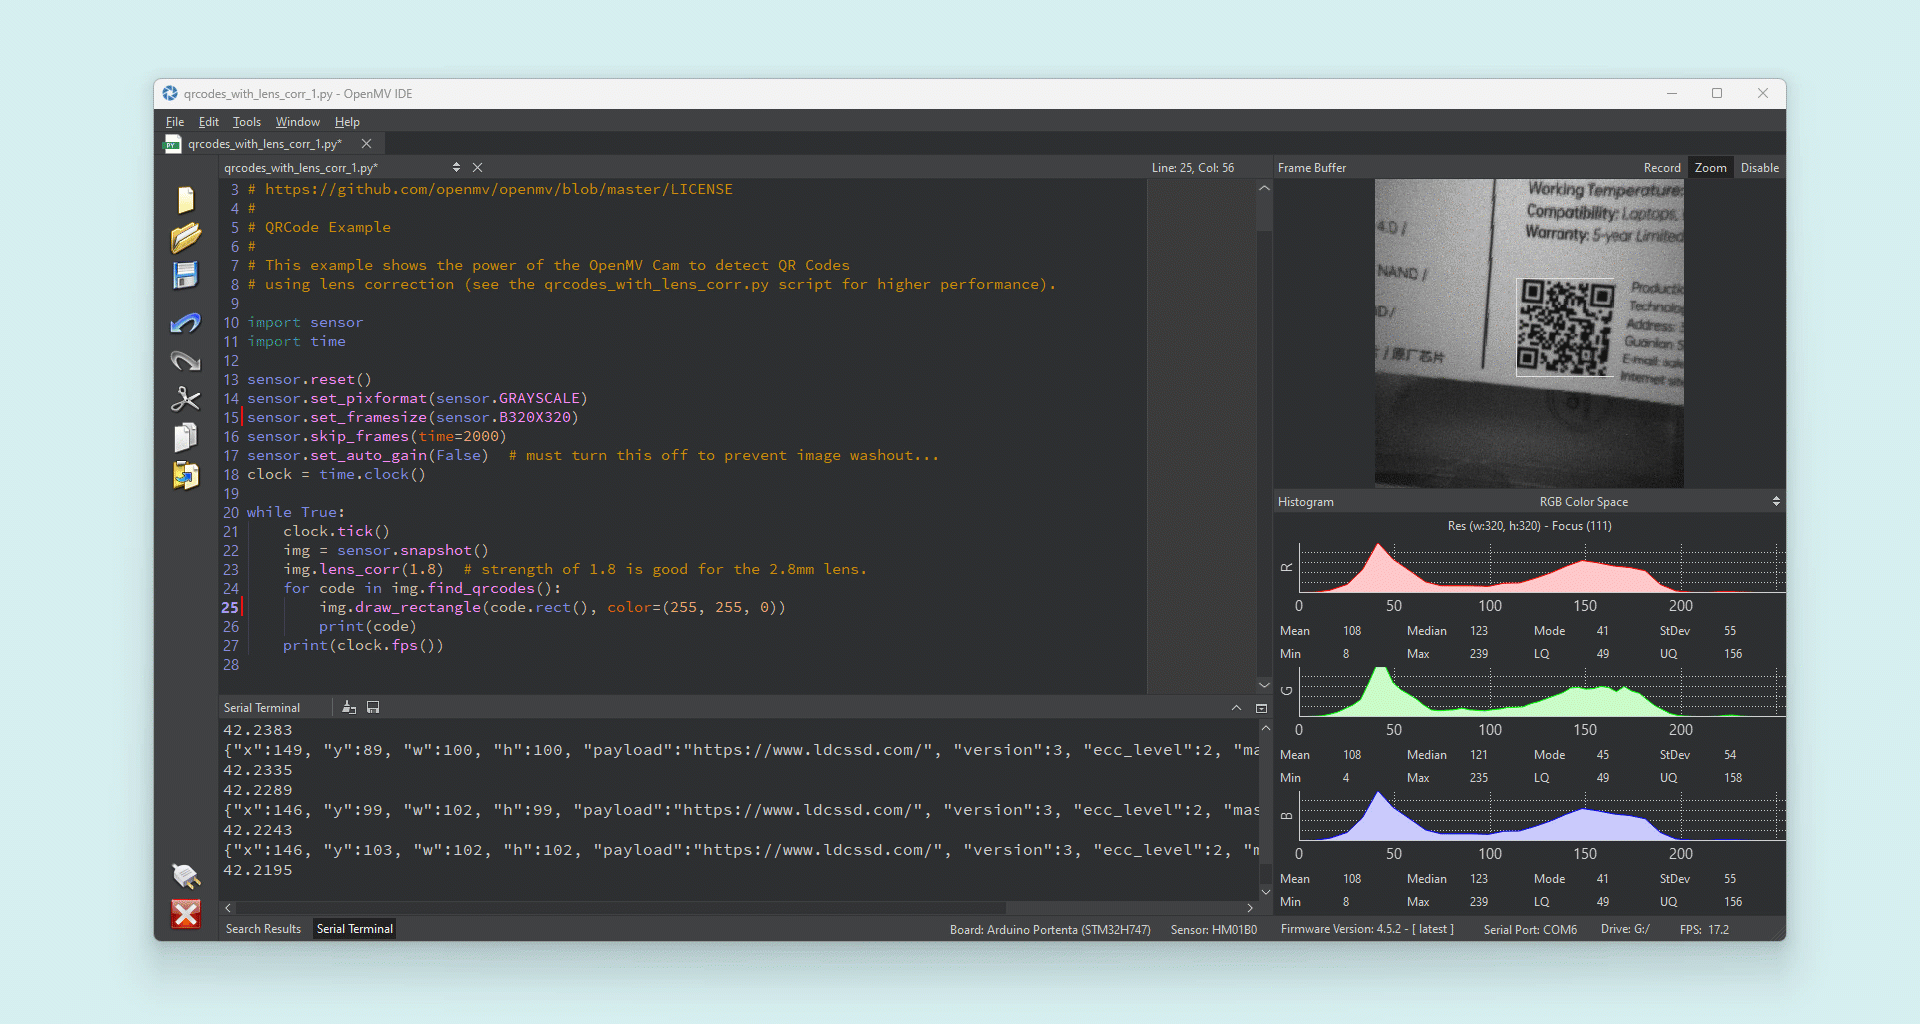The image size is (1920, 1024).
Task: Open the Tools menu
Action: 246,122
